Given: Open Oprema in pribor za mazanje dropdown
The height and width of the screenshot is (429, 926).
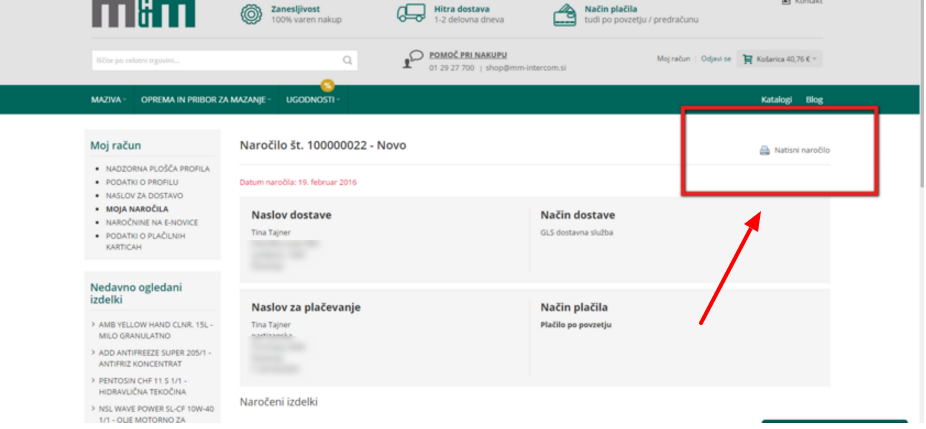Looking at the screenshot, I should point(206,100).
